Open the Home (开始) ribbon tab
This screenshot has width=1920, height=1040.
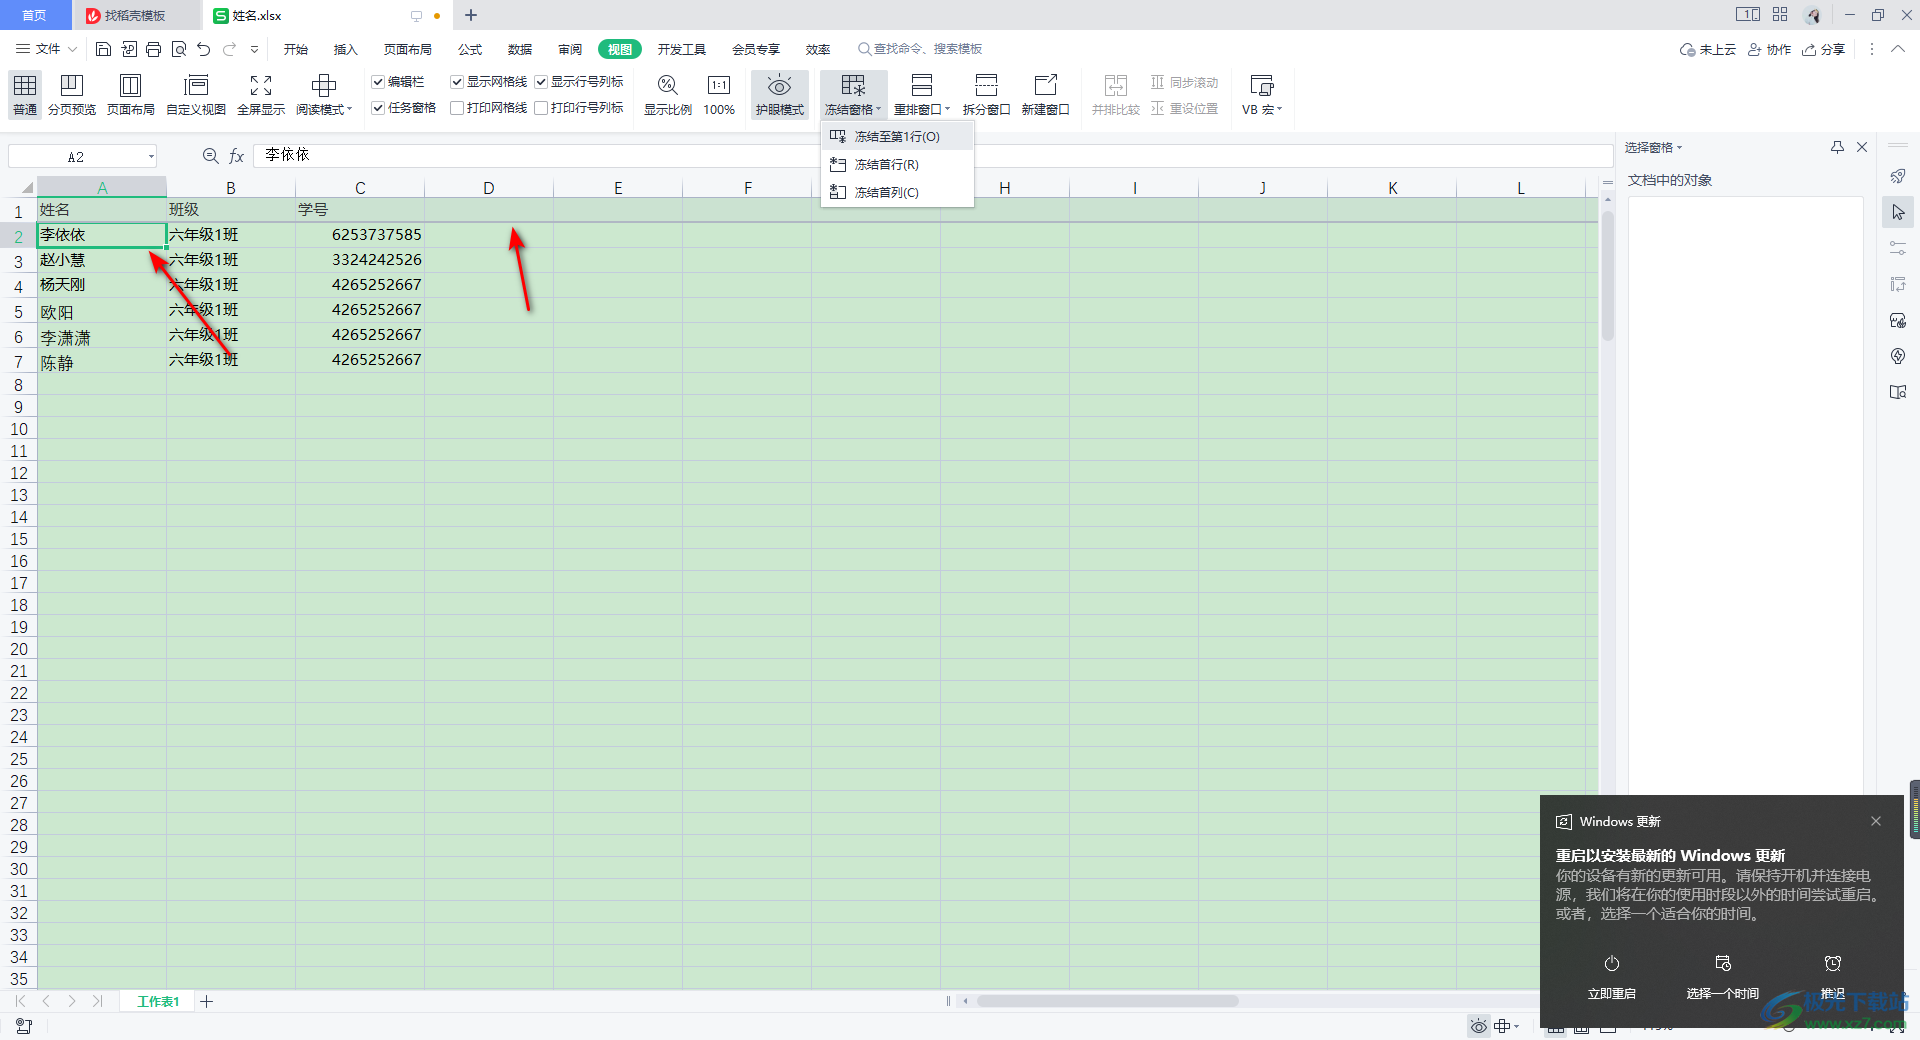(x=295, y=49)
